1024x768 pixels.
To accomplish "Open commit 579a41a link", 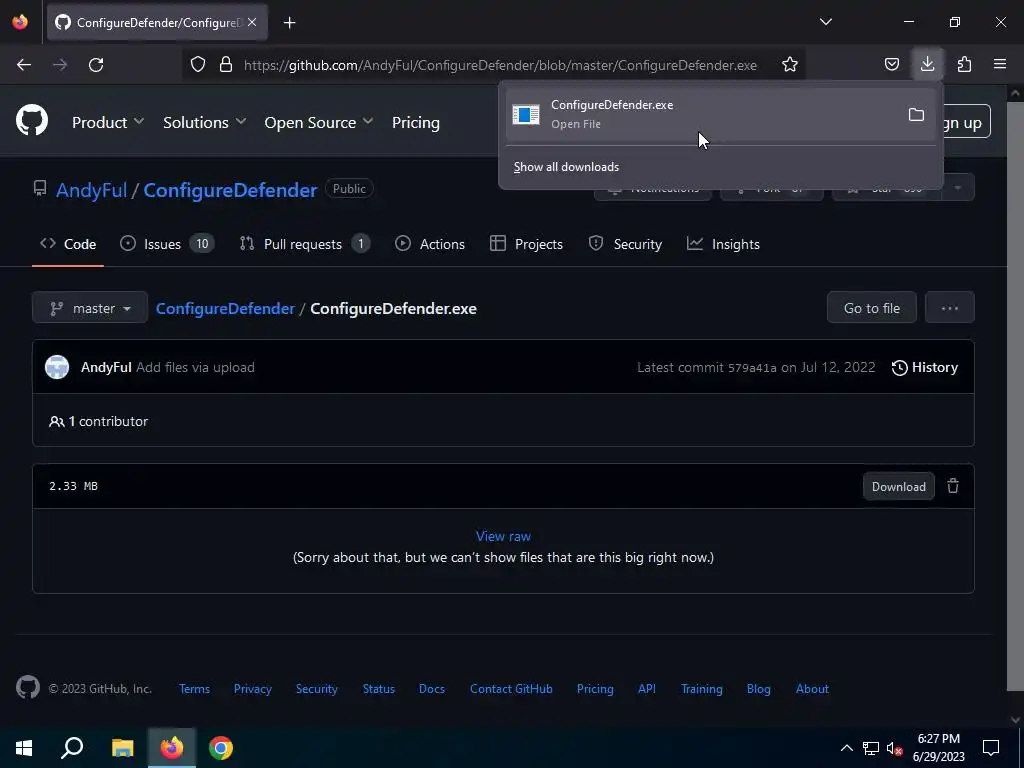I will pyautogui.click(x=752, y=368).
